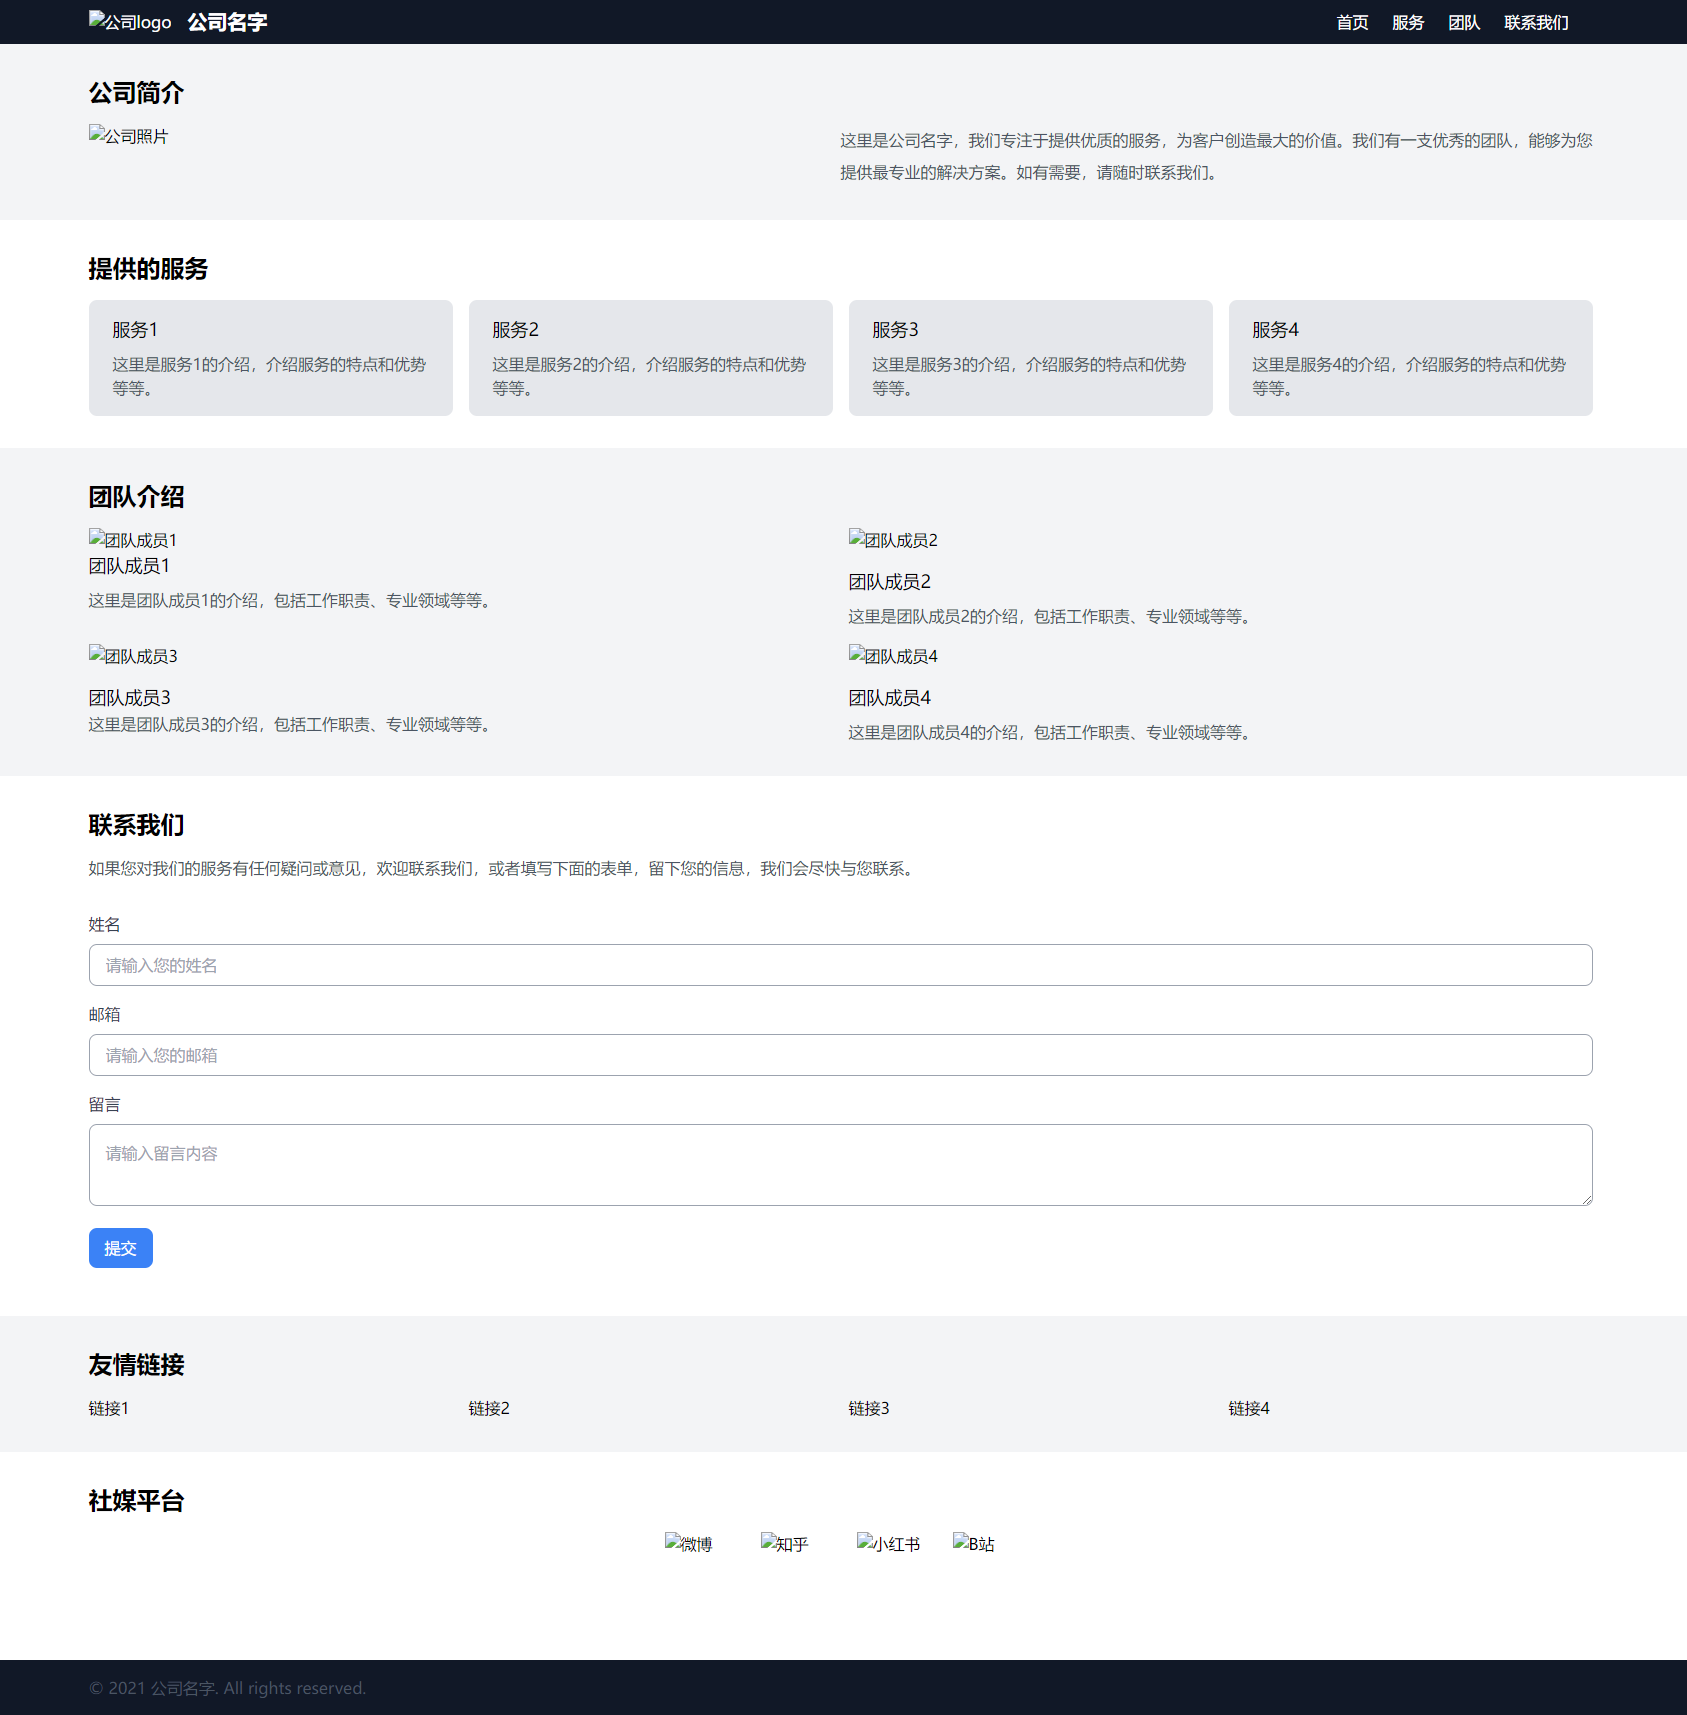Open friendly link 链接1
The width and height of the screenshot is (1687, 1715).
click(109, 1408)
